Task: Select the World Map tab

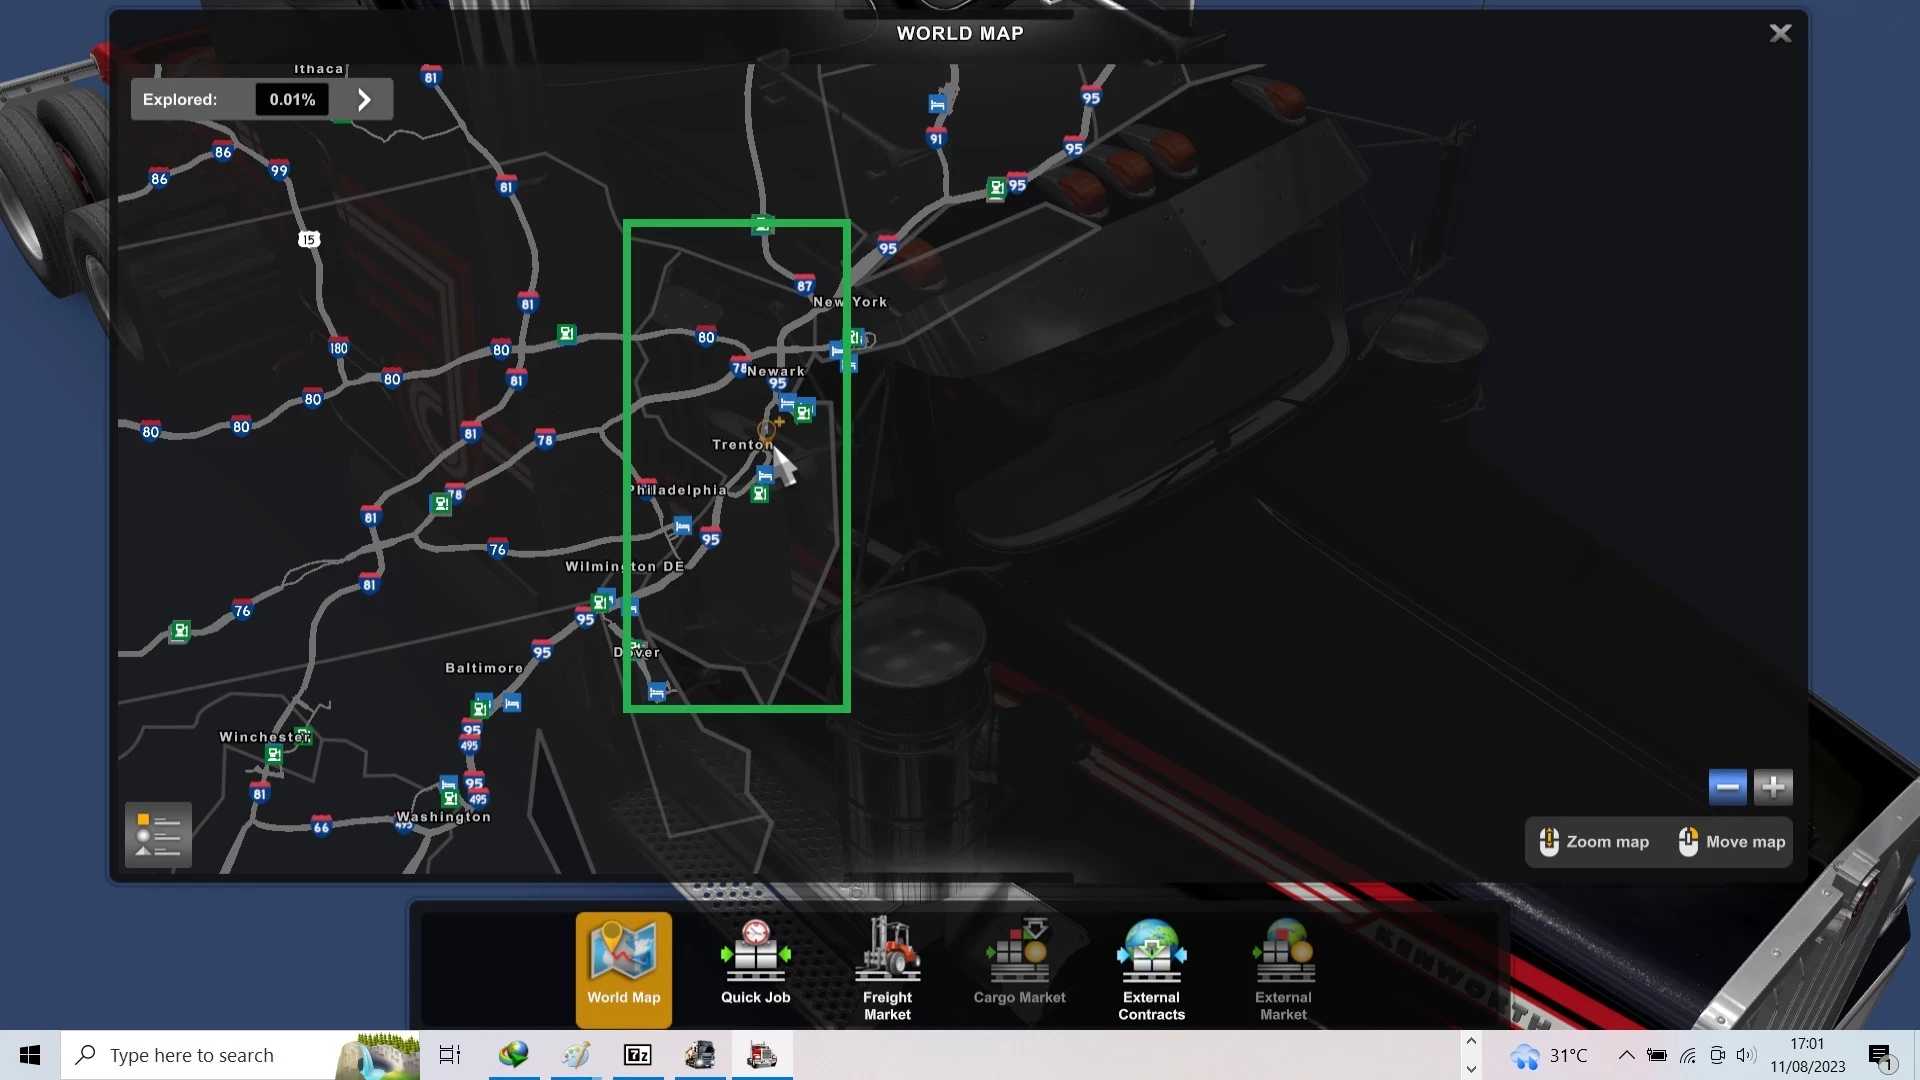Action: (623, 968)
